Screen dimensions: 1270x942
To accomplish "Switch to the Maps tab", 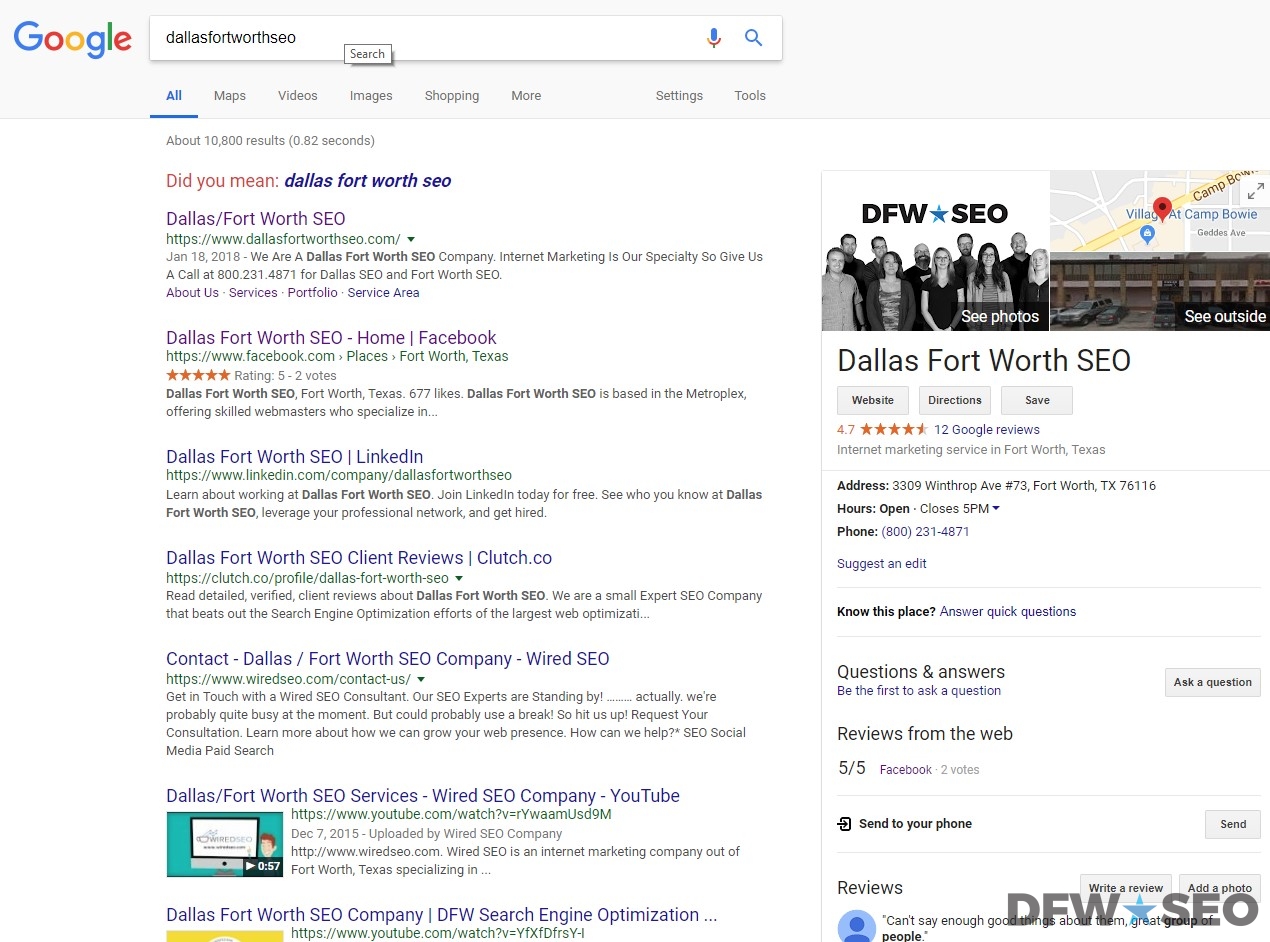I will click(x=230, y=96).
